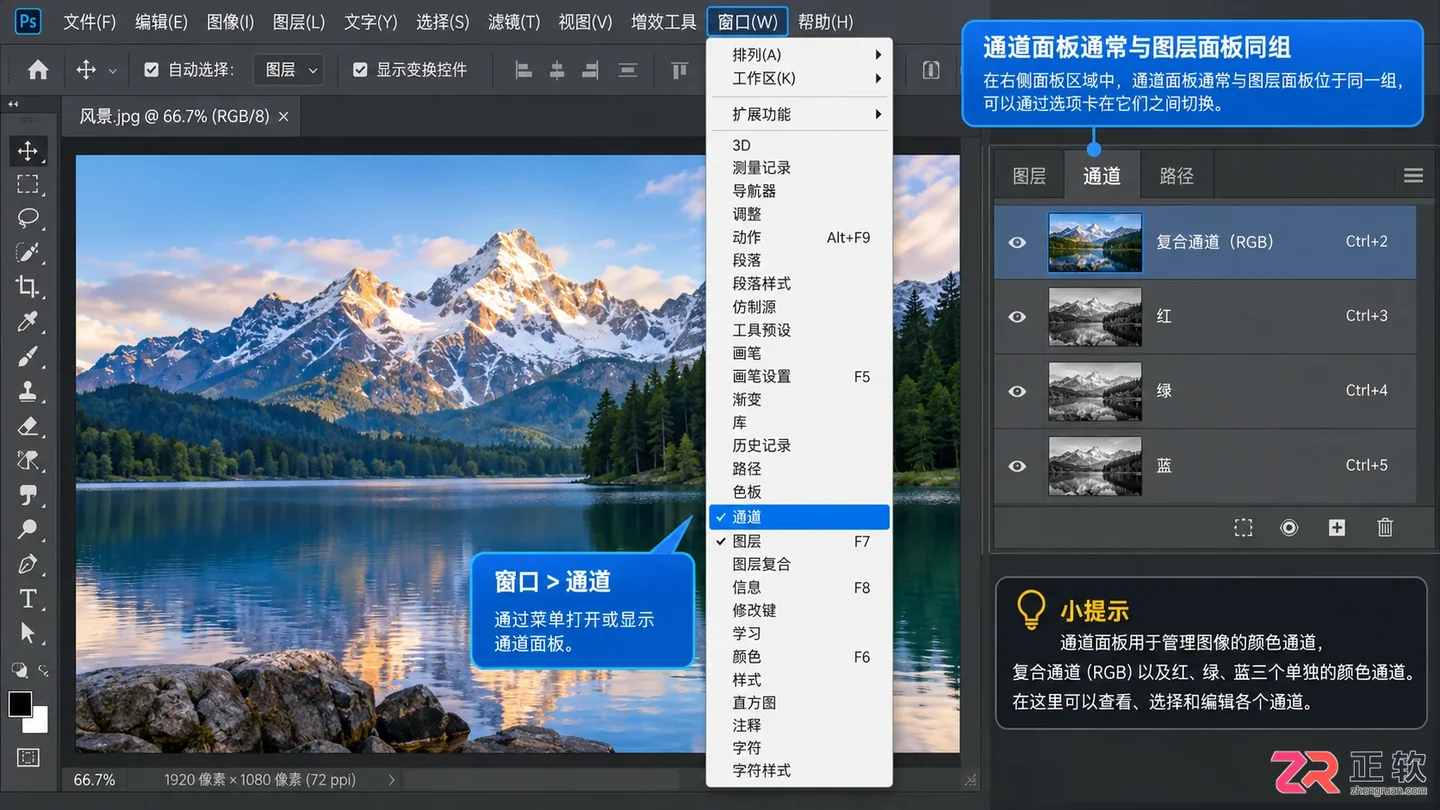Click the 66.7% zoom field
This screenshot has height=810, width=1440.
tap(95, 779)
